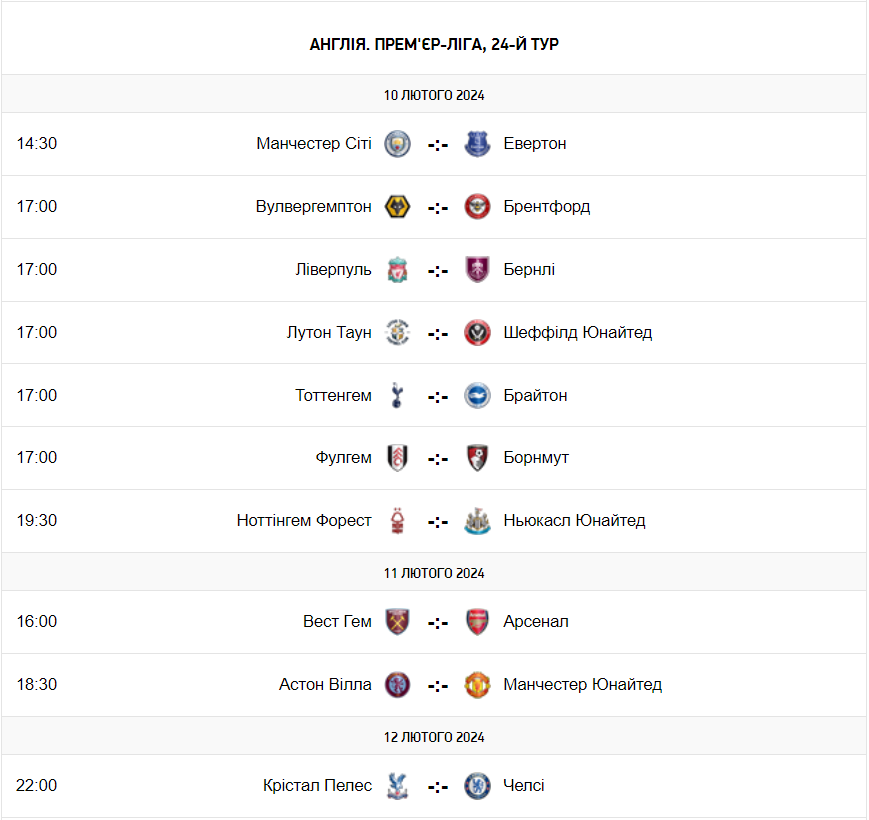Click the 22:00 Крістал Пелес match time
This screenshot has height=820, width=869.
point(37,786)
